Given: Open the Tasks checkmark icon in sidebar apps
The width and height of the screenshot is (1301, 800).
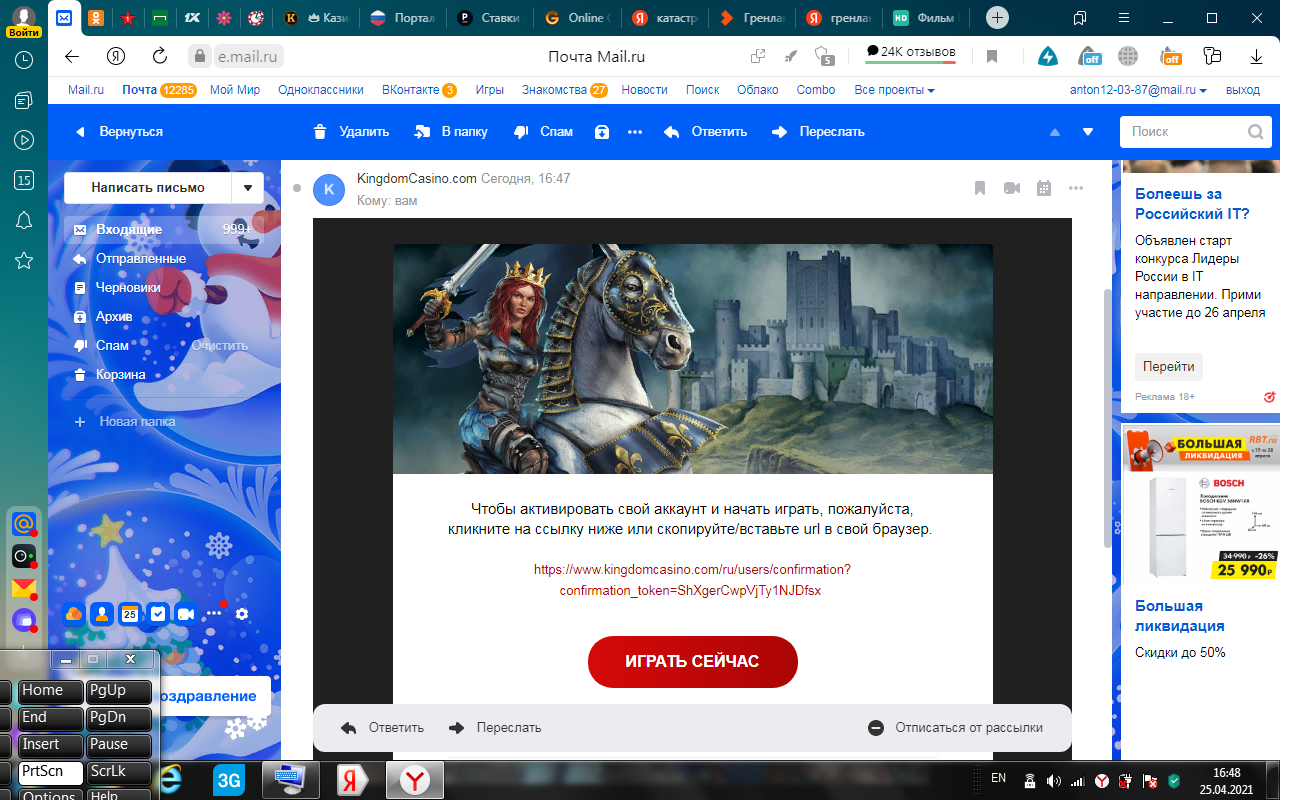Looking at the screenshot, I should point(158,614).
